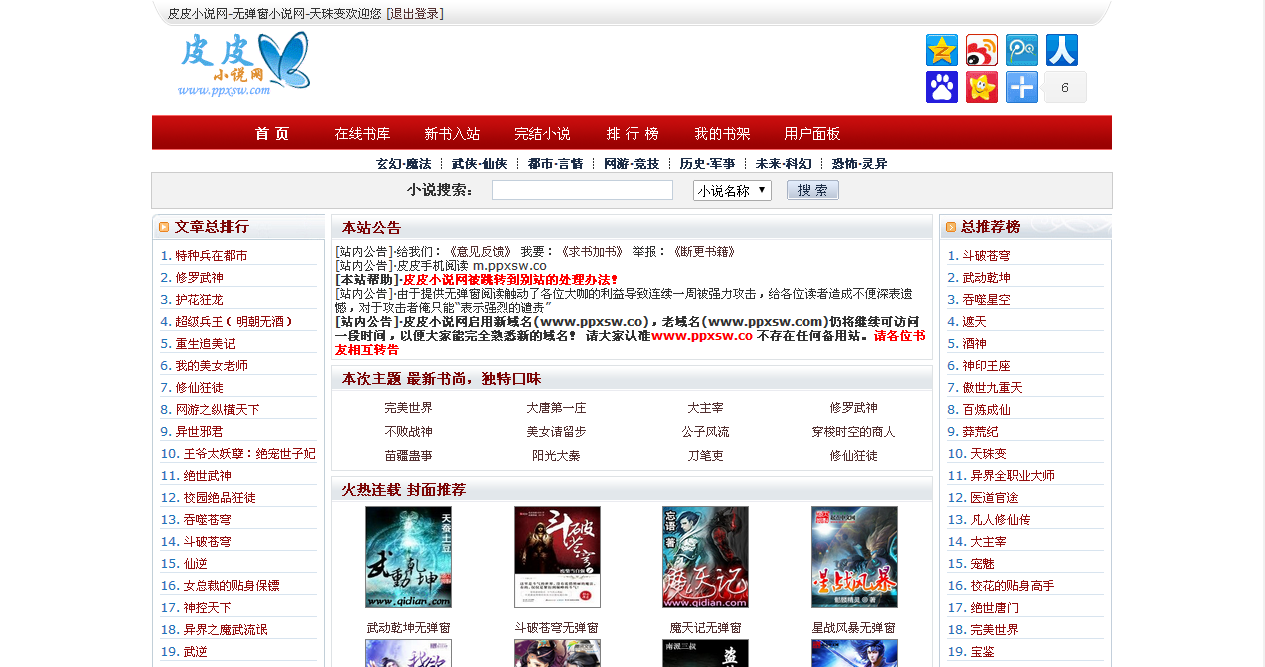1265x667 pixels.
Task: Go to the 首页 navigation tab
Action: click(x=272, y=133)
